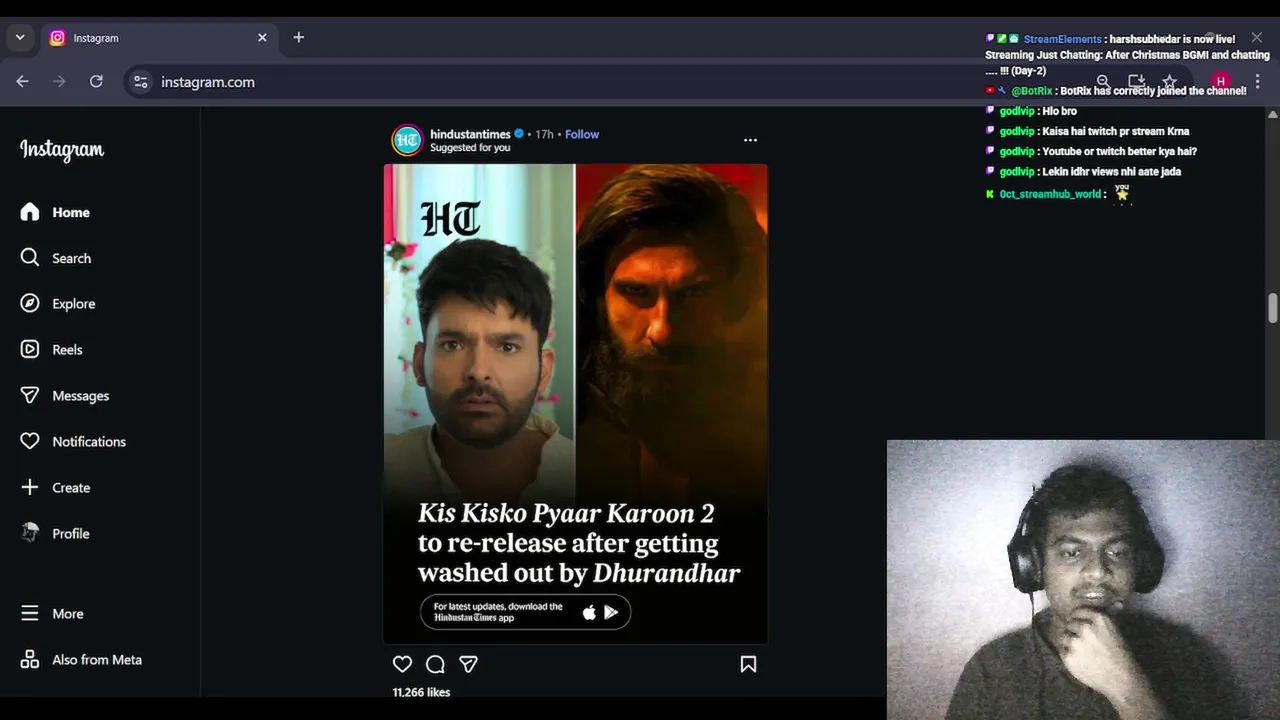Click godlvip message 'Hlo bro'
1280x720 pixels.
(x=1059, y=111)
